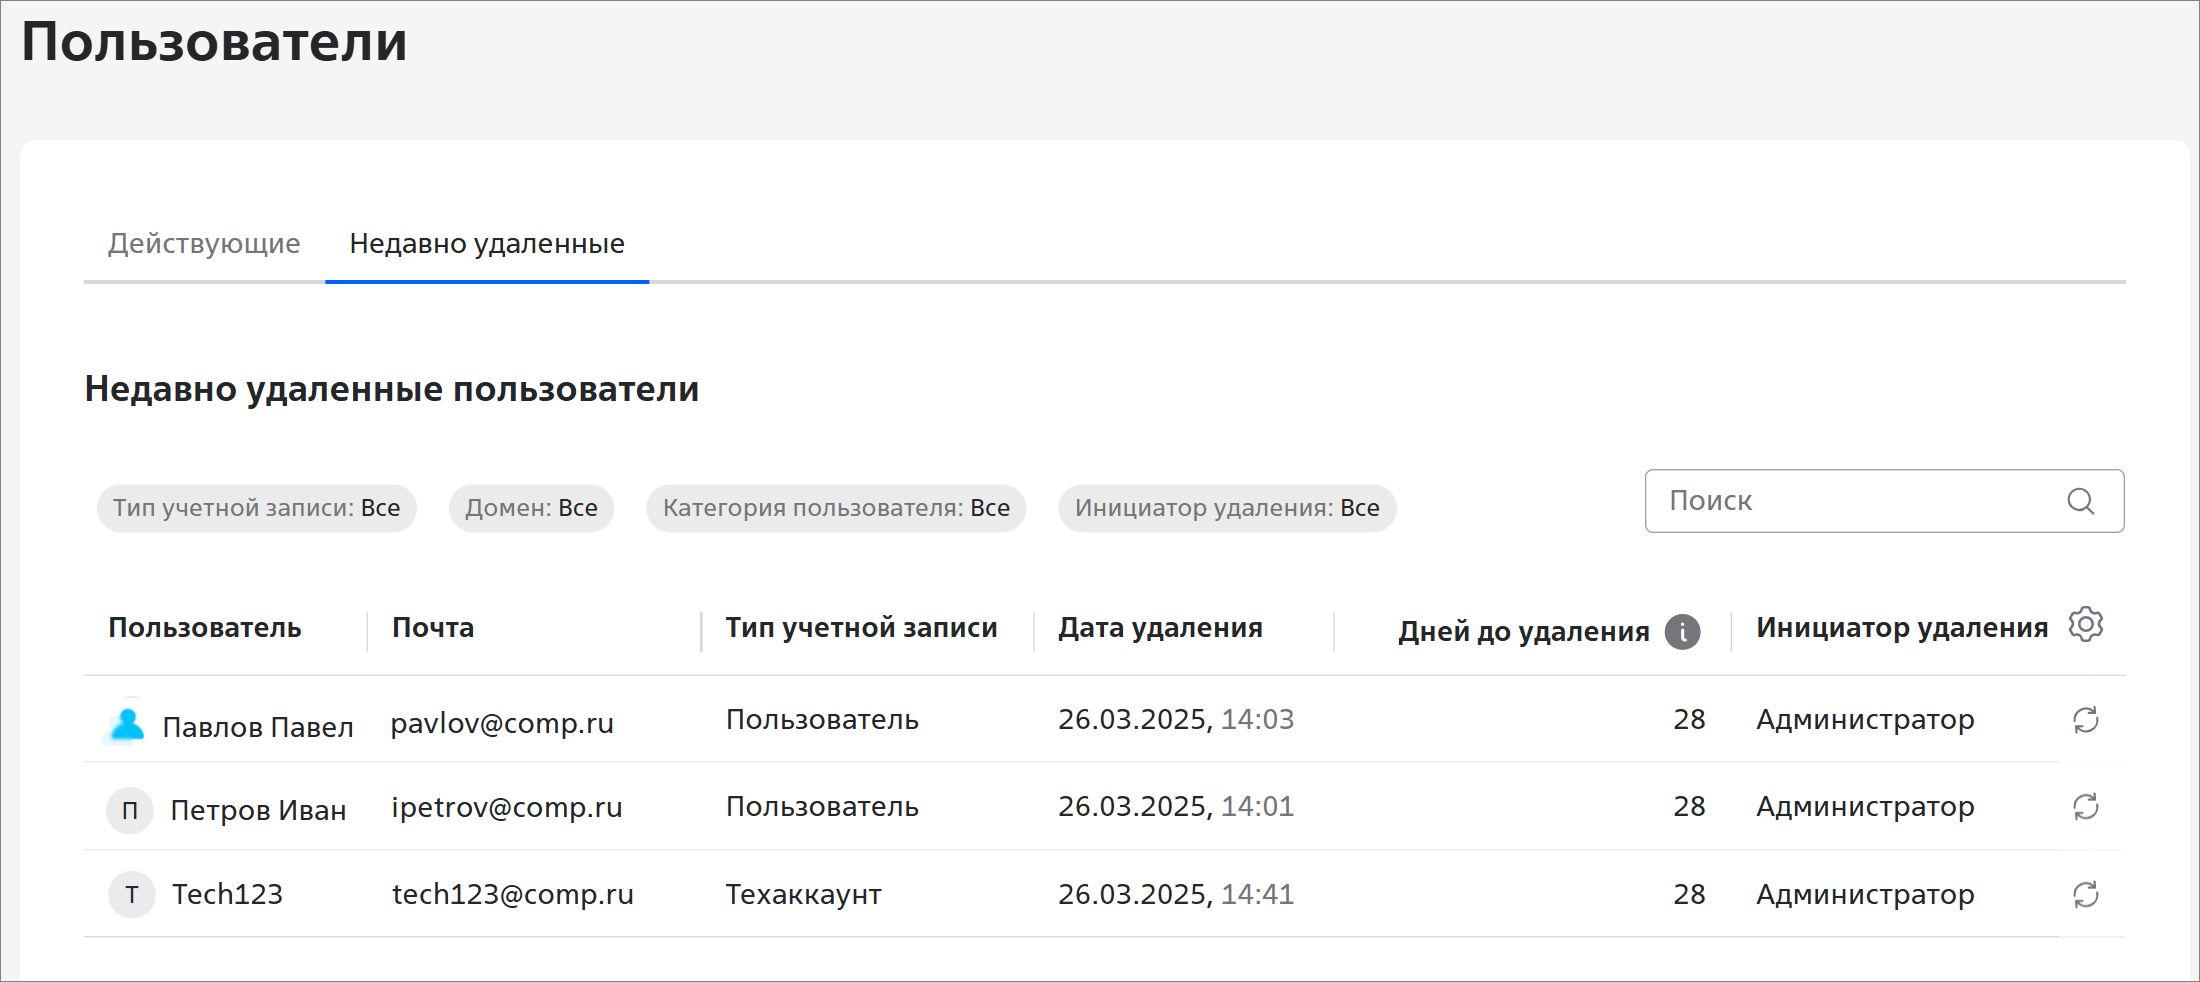Click Павлов Павел blue avatar icon
Viewport: 2200px width, 982px height.
click(127, 724)
